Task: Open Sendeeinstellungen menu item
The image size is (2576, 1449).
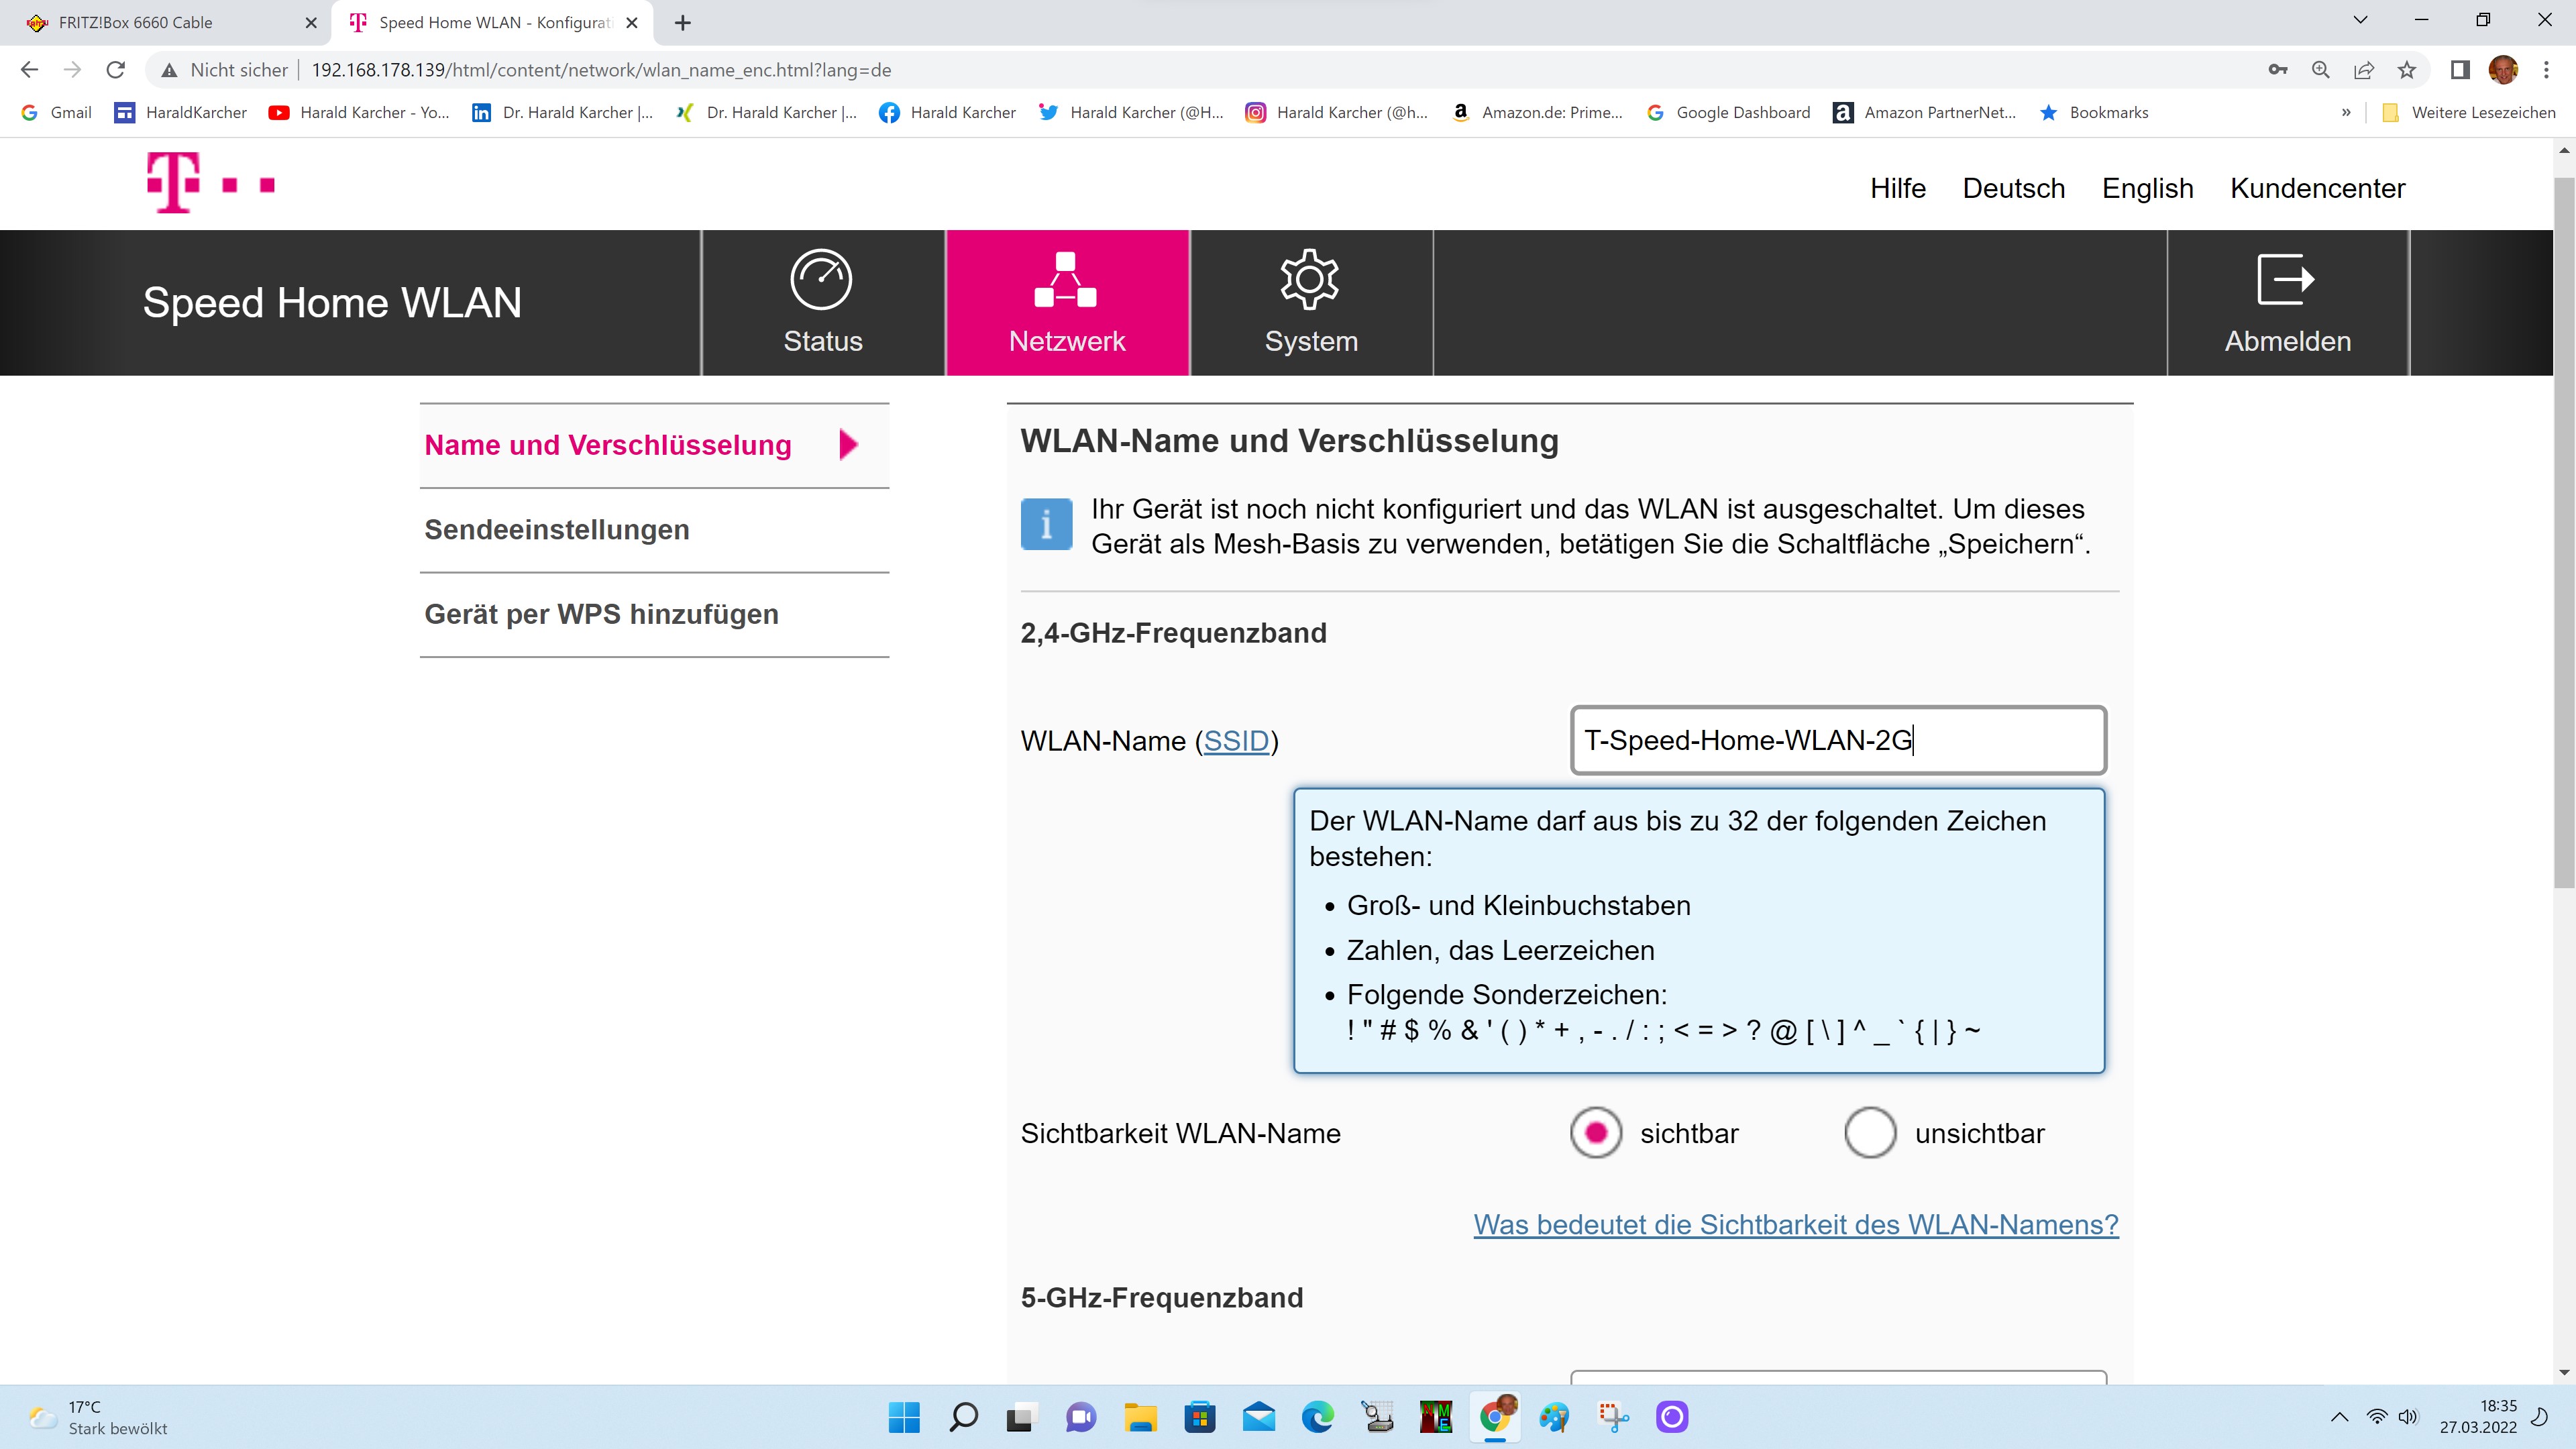Action: coord(557,530)
